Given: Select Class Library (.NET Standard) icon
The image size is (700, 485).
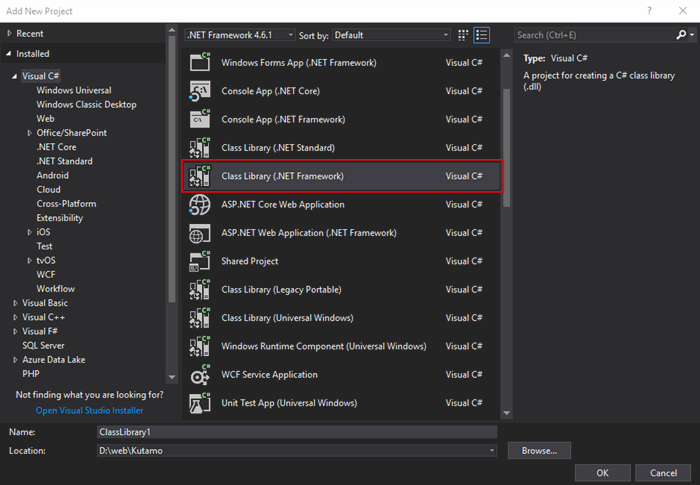Looking at the screenshot, I should point(200,148).
